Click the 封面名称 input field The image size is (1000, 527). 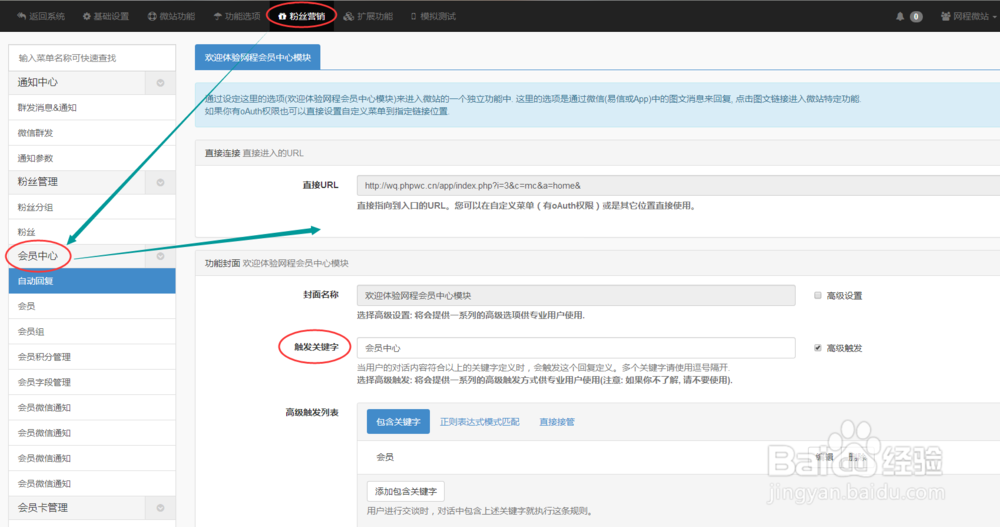pyautogui.click(x=576, y=295)
